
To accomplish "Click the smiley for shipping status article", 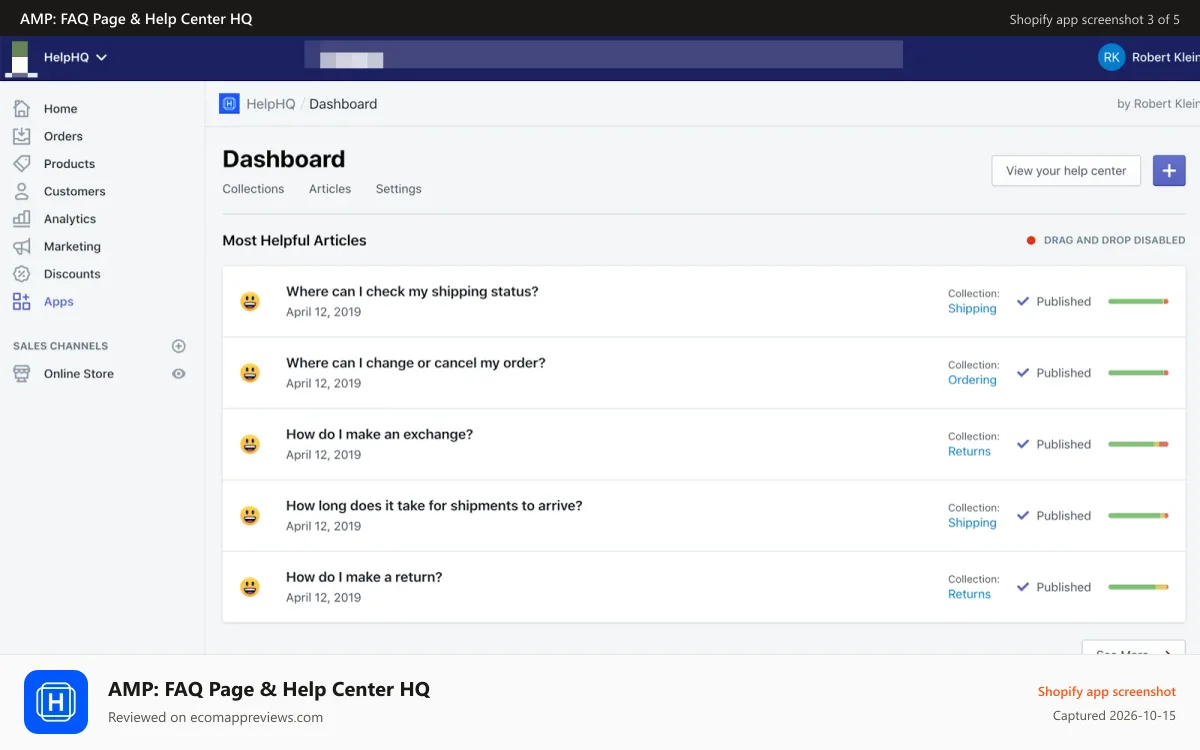I will click(250, 301).
